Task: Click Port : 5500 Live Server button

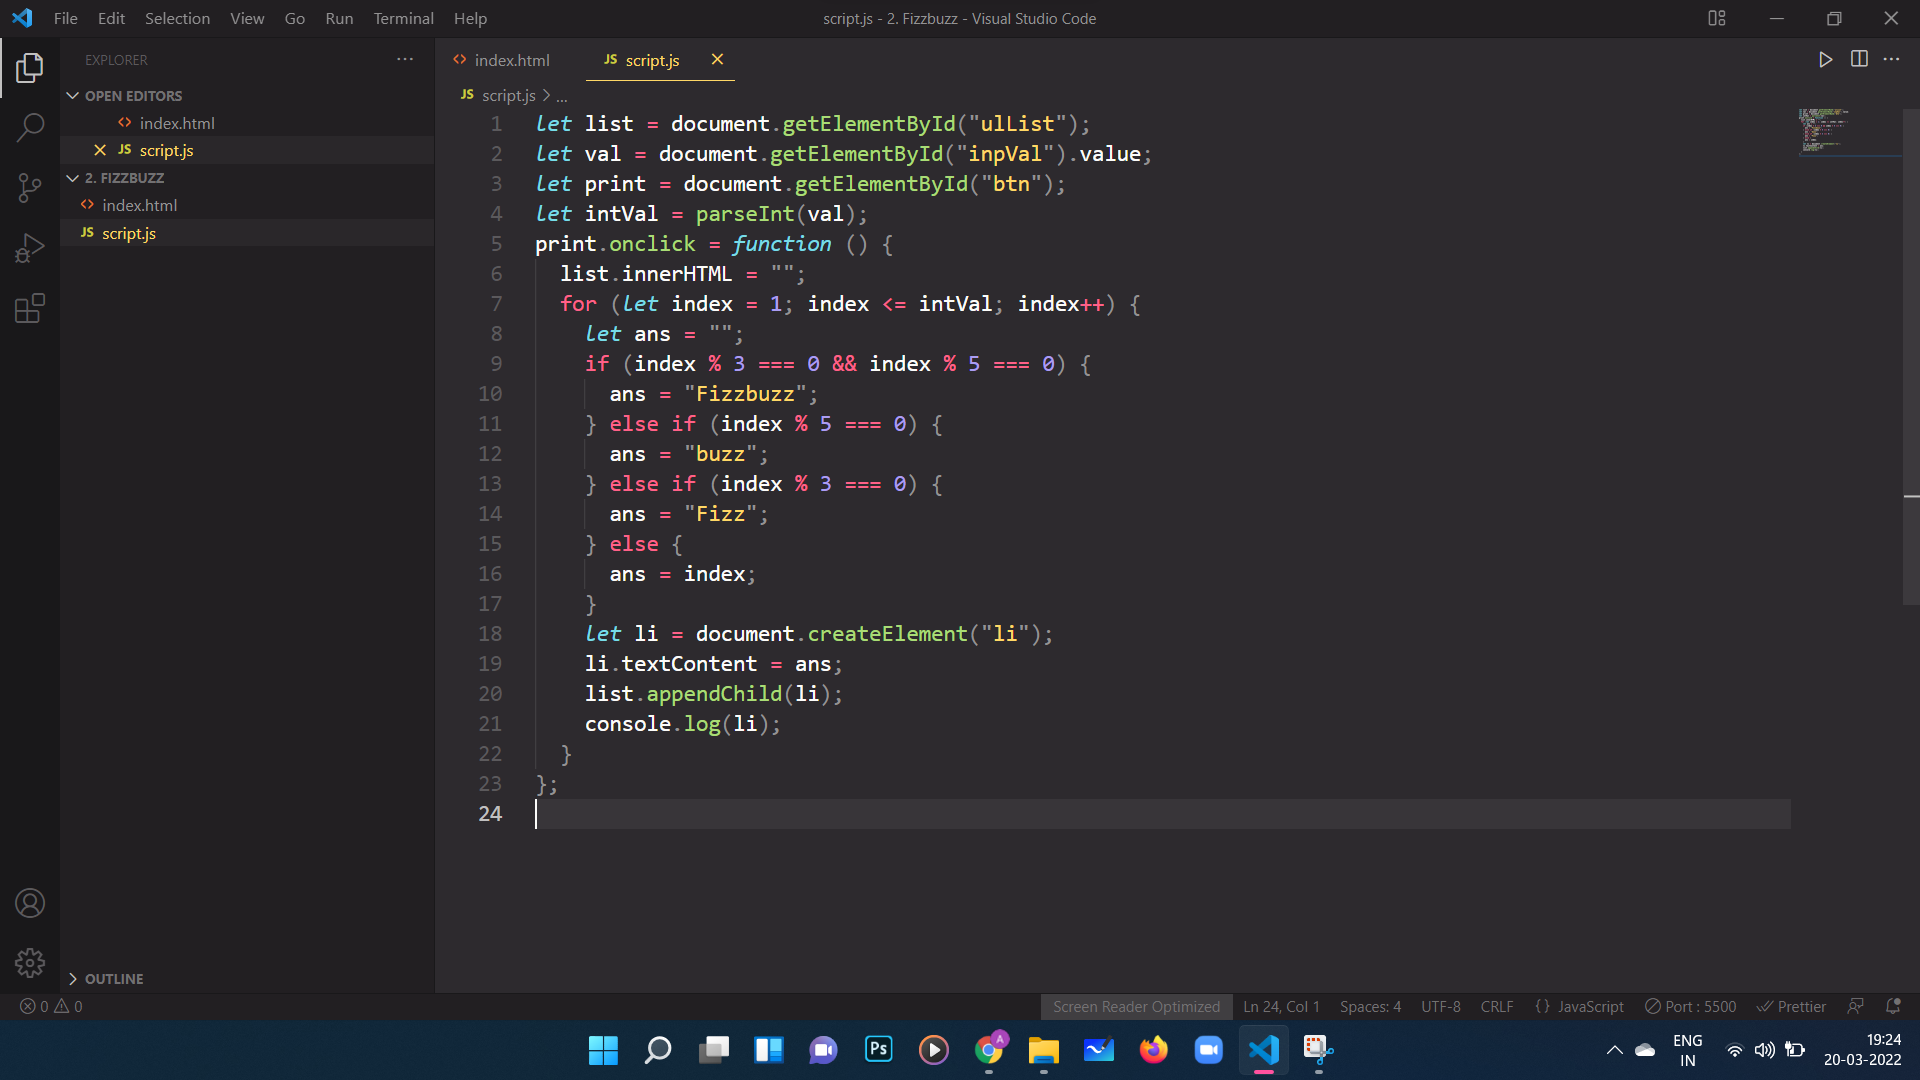Action: 1690,1006
